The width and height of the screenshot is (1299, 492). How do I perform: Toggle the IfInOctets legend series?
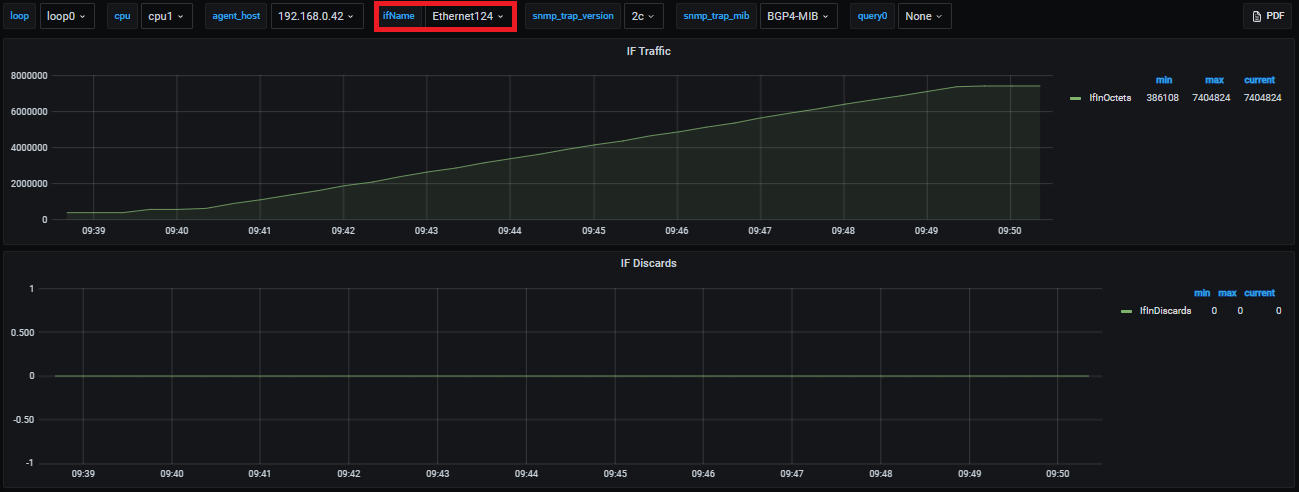coord(1110,98)
